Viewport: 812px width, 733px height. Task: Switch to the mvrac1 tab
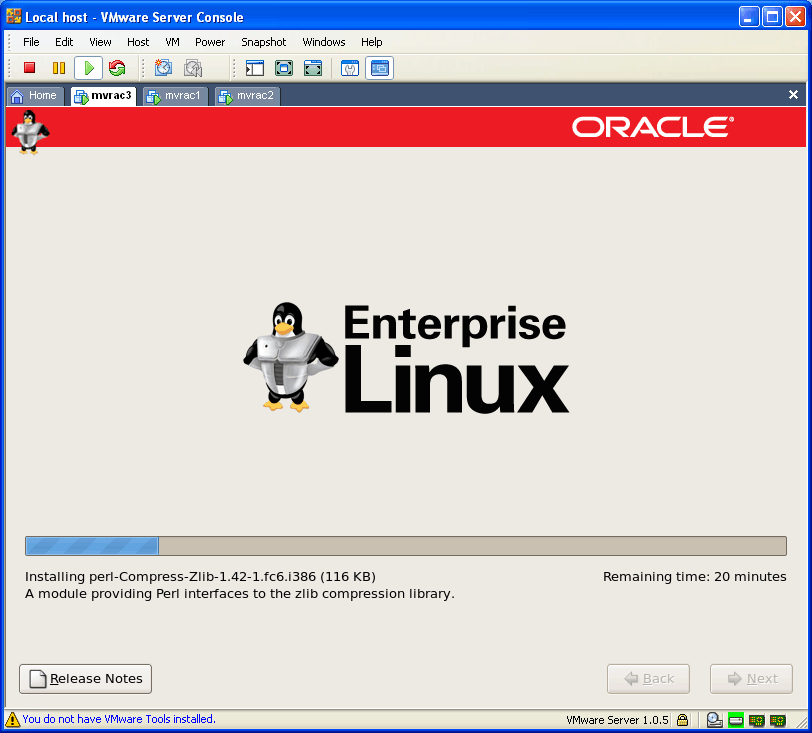pos(175,96)
